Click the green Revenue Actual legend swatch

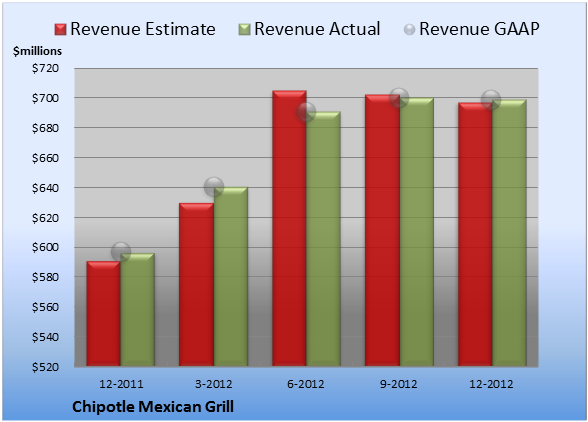[x=244, y=30]
